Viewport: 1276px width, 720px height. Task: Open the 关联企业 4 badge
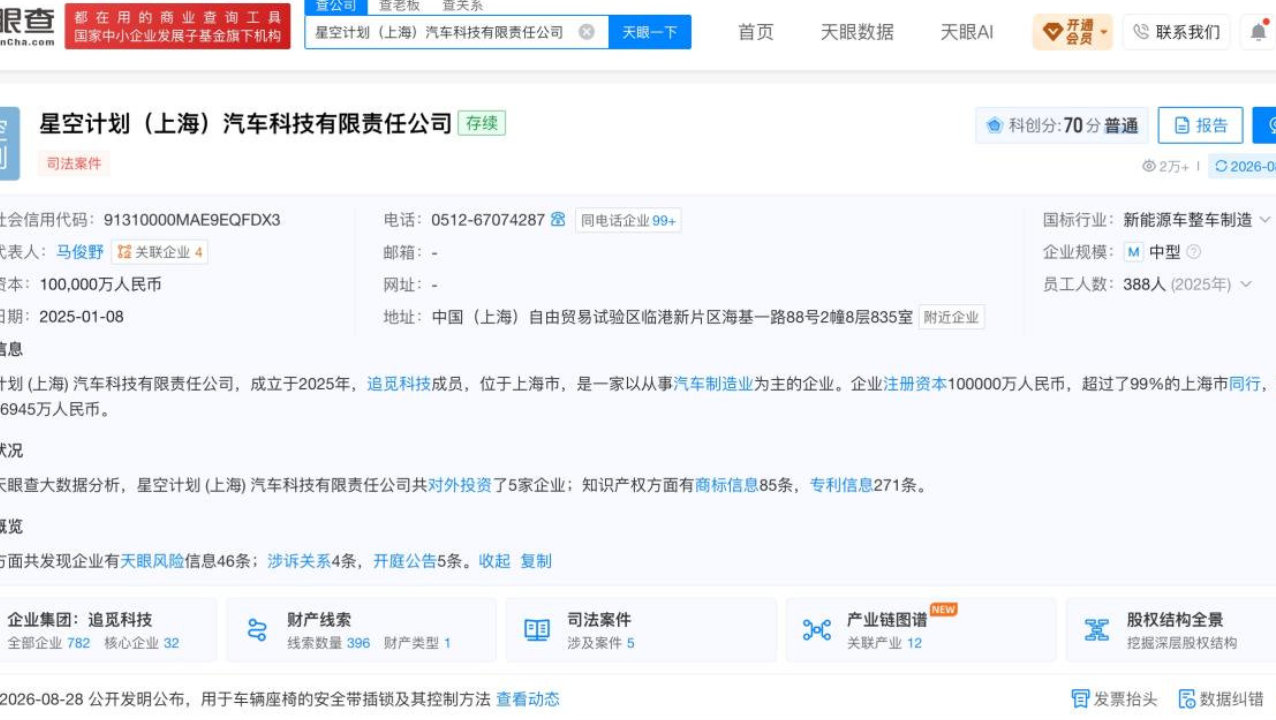160,252
